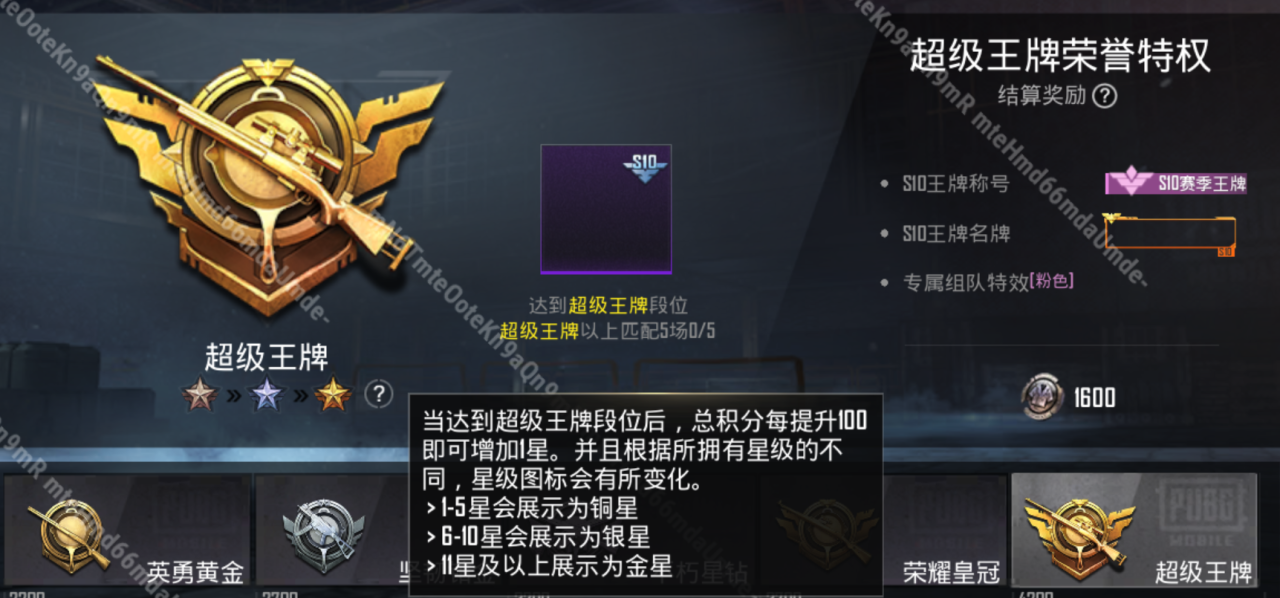The height and width of the screenshot is (598, 1280).
Task: Open star level help question mark
Action: 378,394
